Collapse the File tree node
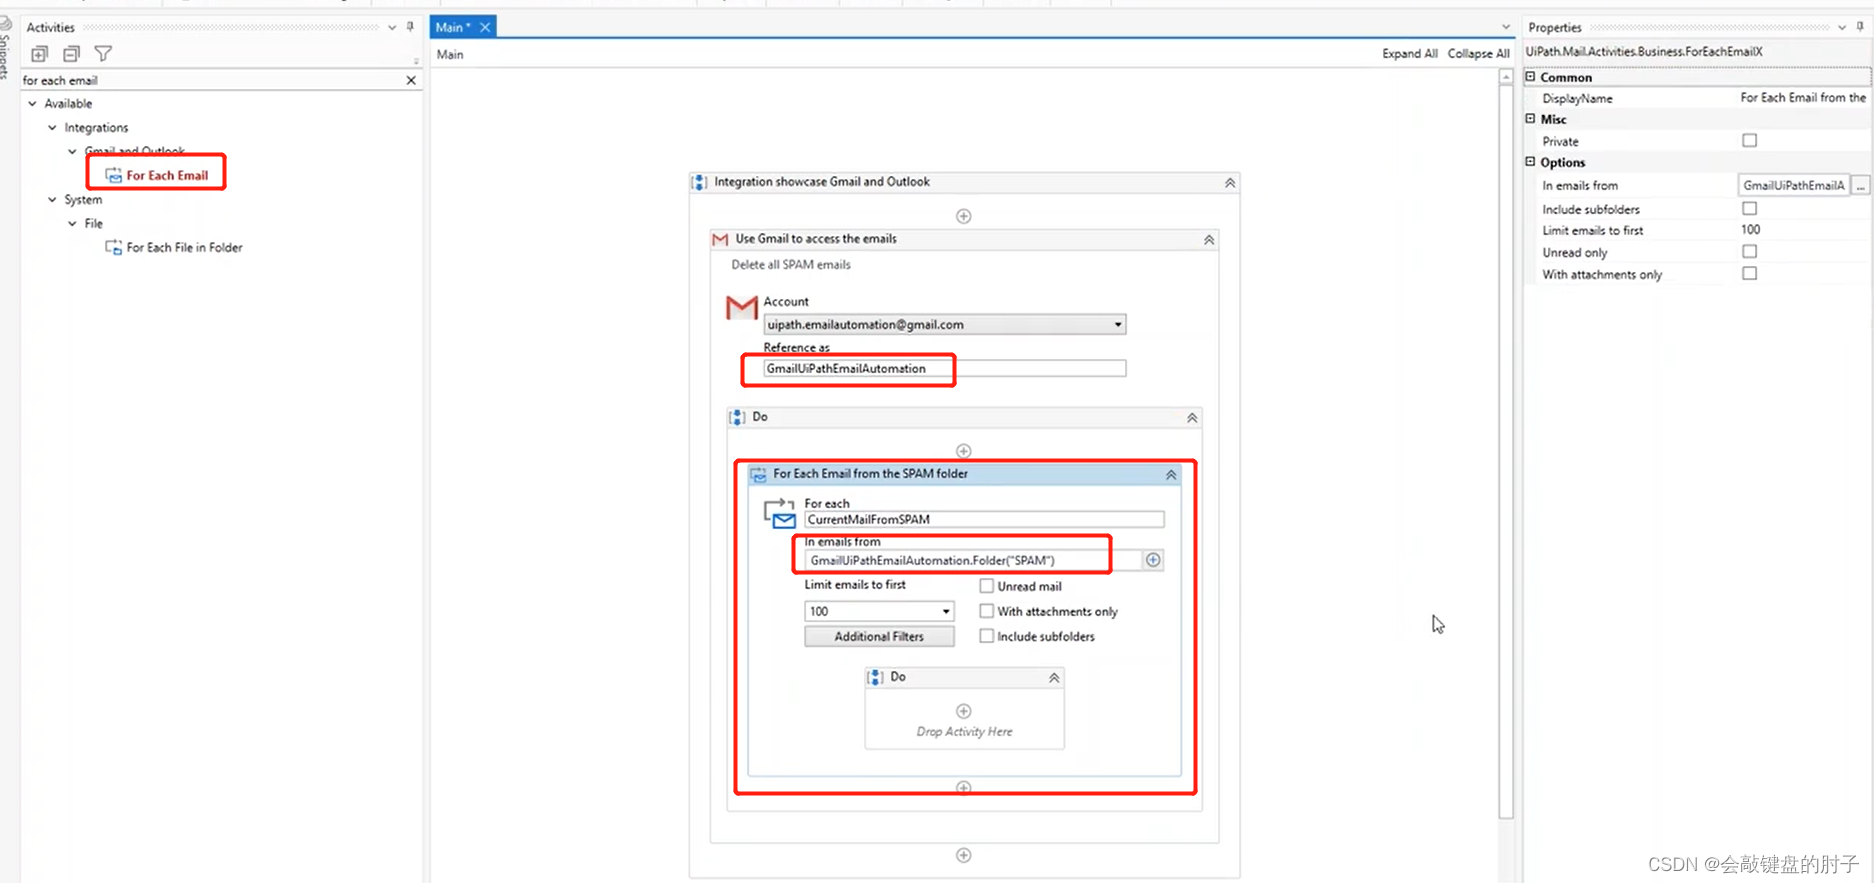This screenshot has height=883, width=1874. click(x=72, y=224)
